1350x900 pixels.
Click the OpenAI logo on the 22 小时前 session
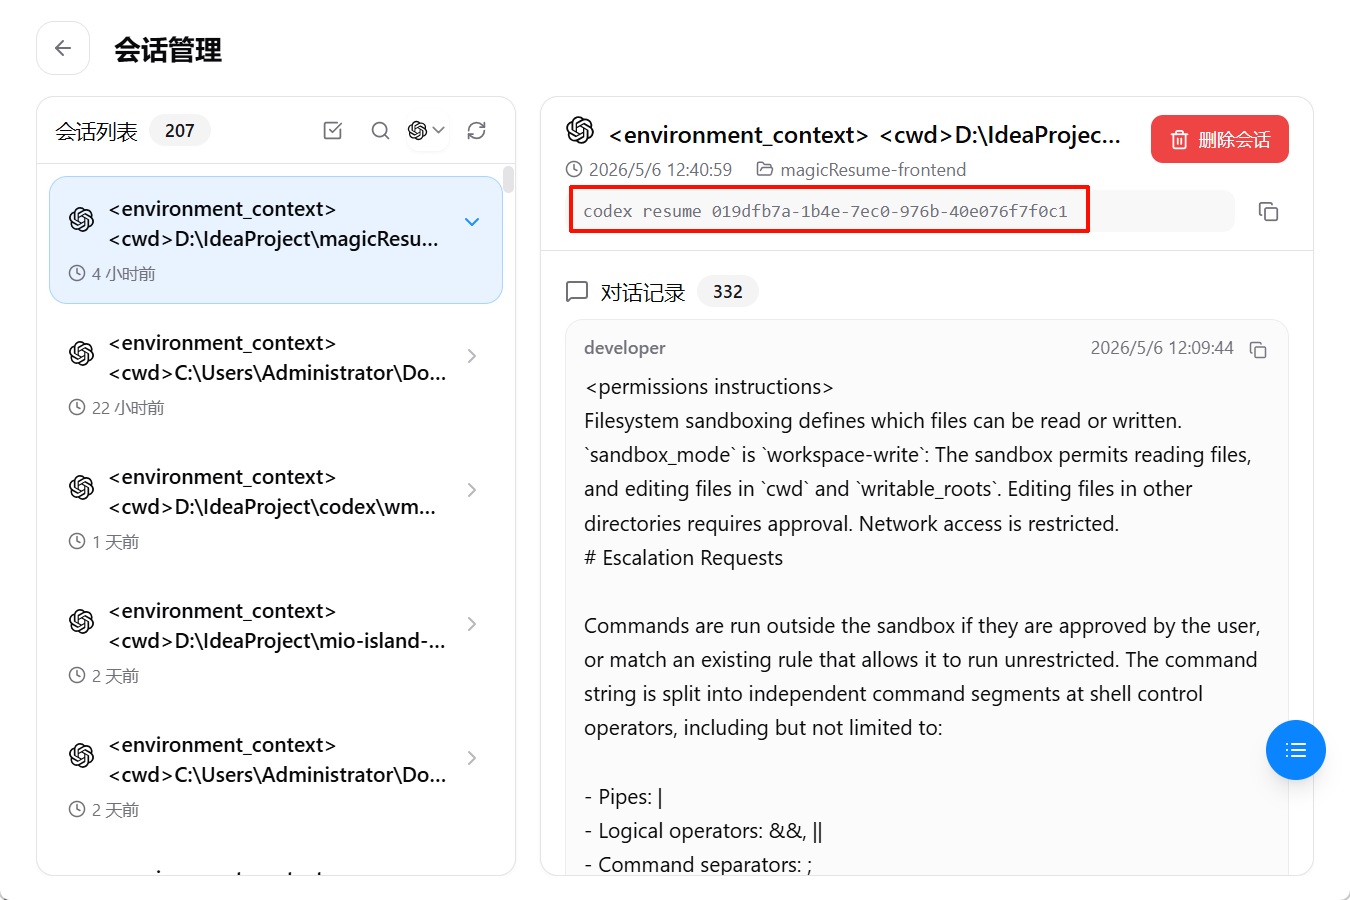(82, 353)
